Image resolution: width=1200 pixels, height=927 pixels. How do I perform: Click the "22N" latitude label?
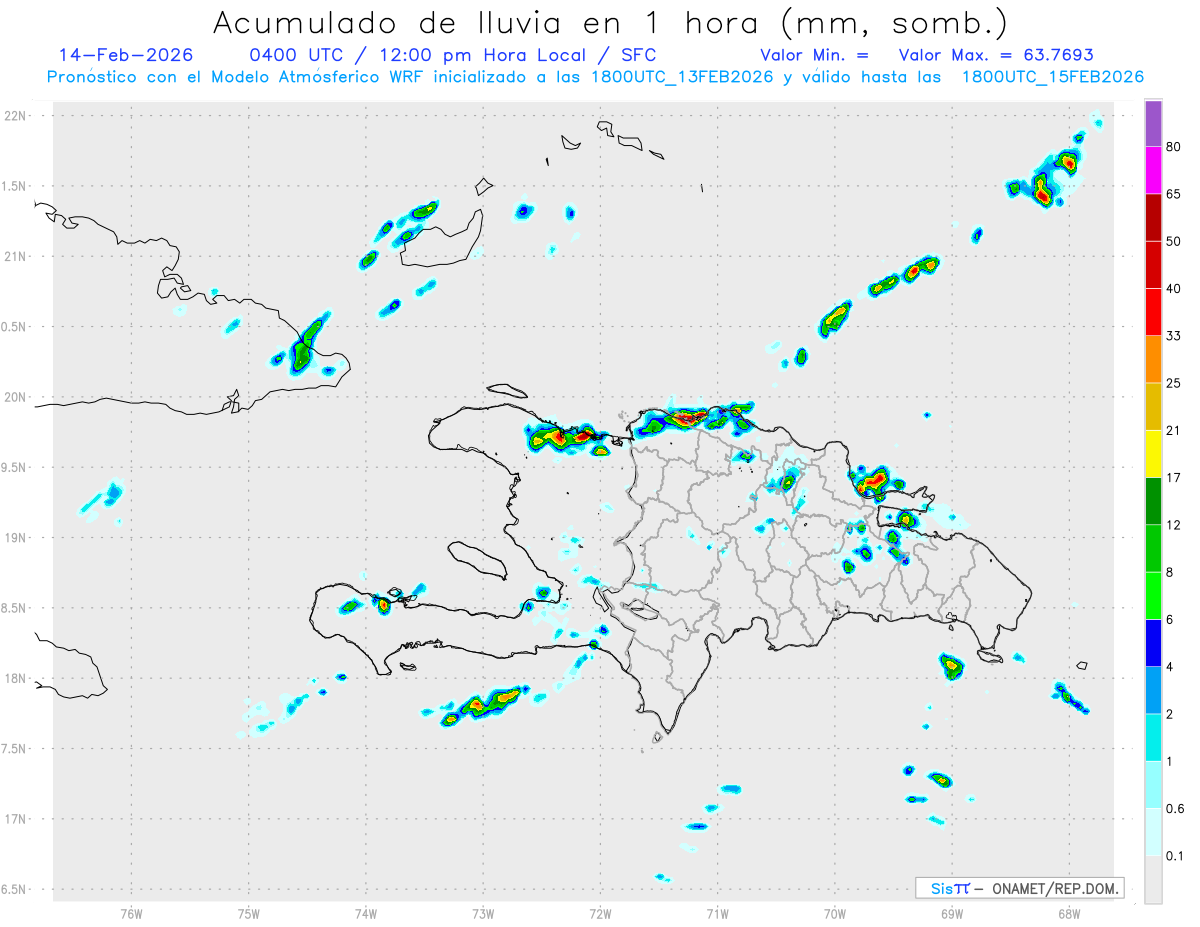point(14,116)
